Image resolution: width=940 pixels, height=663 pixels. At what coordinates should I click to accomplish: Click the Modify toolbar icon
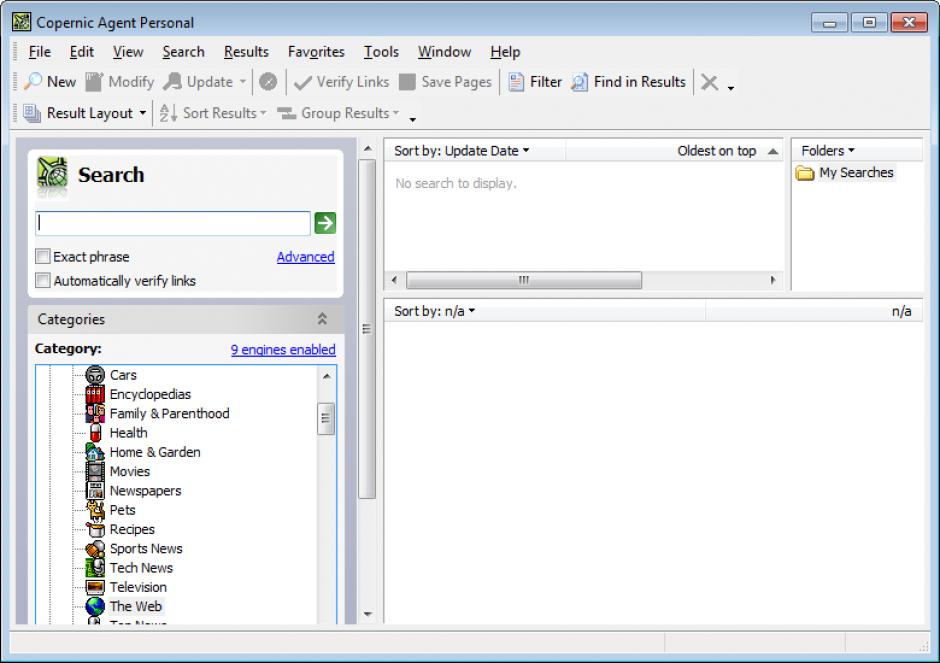coord(94,82)
